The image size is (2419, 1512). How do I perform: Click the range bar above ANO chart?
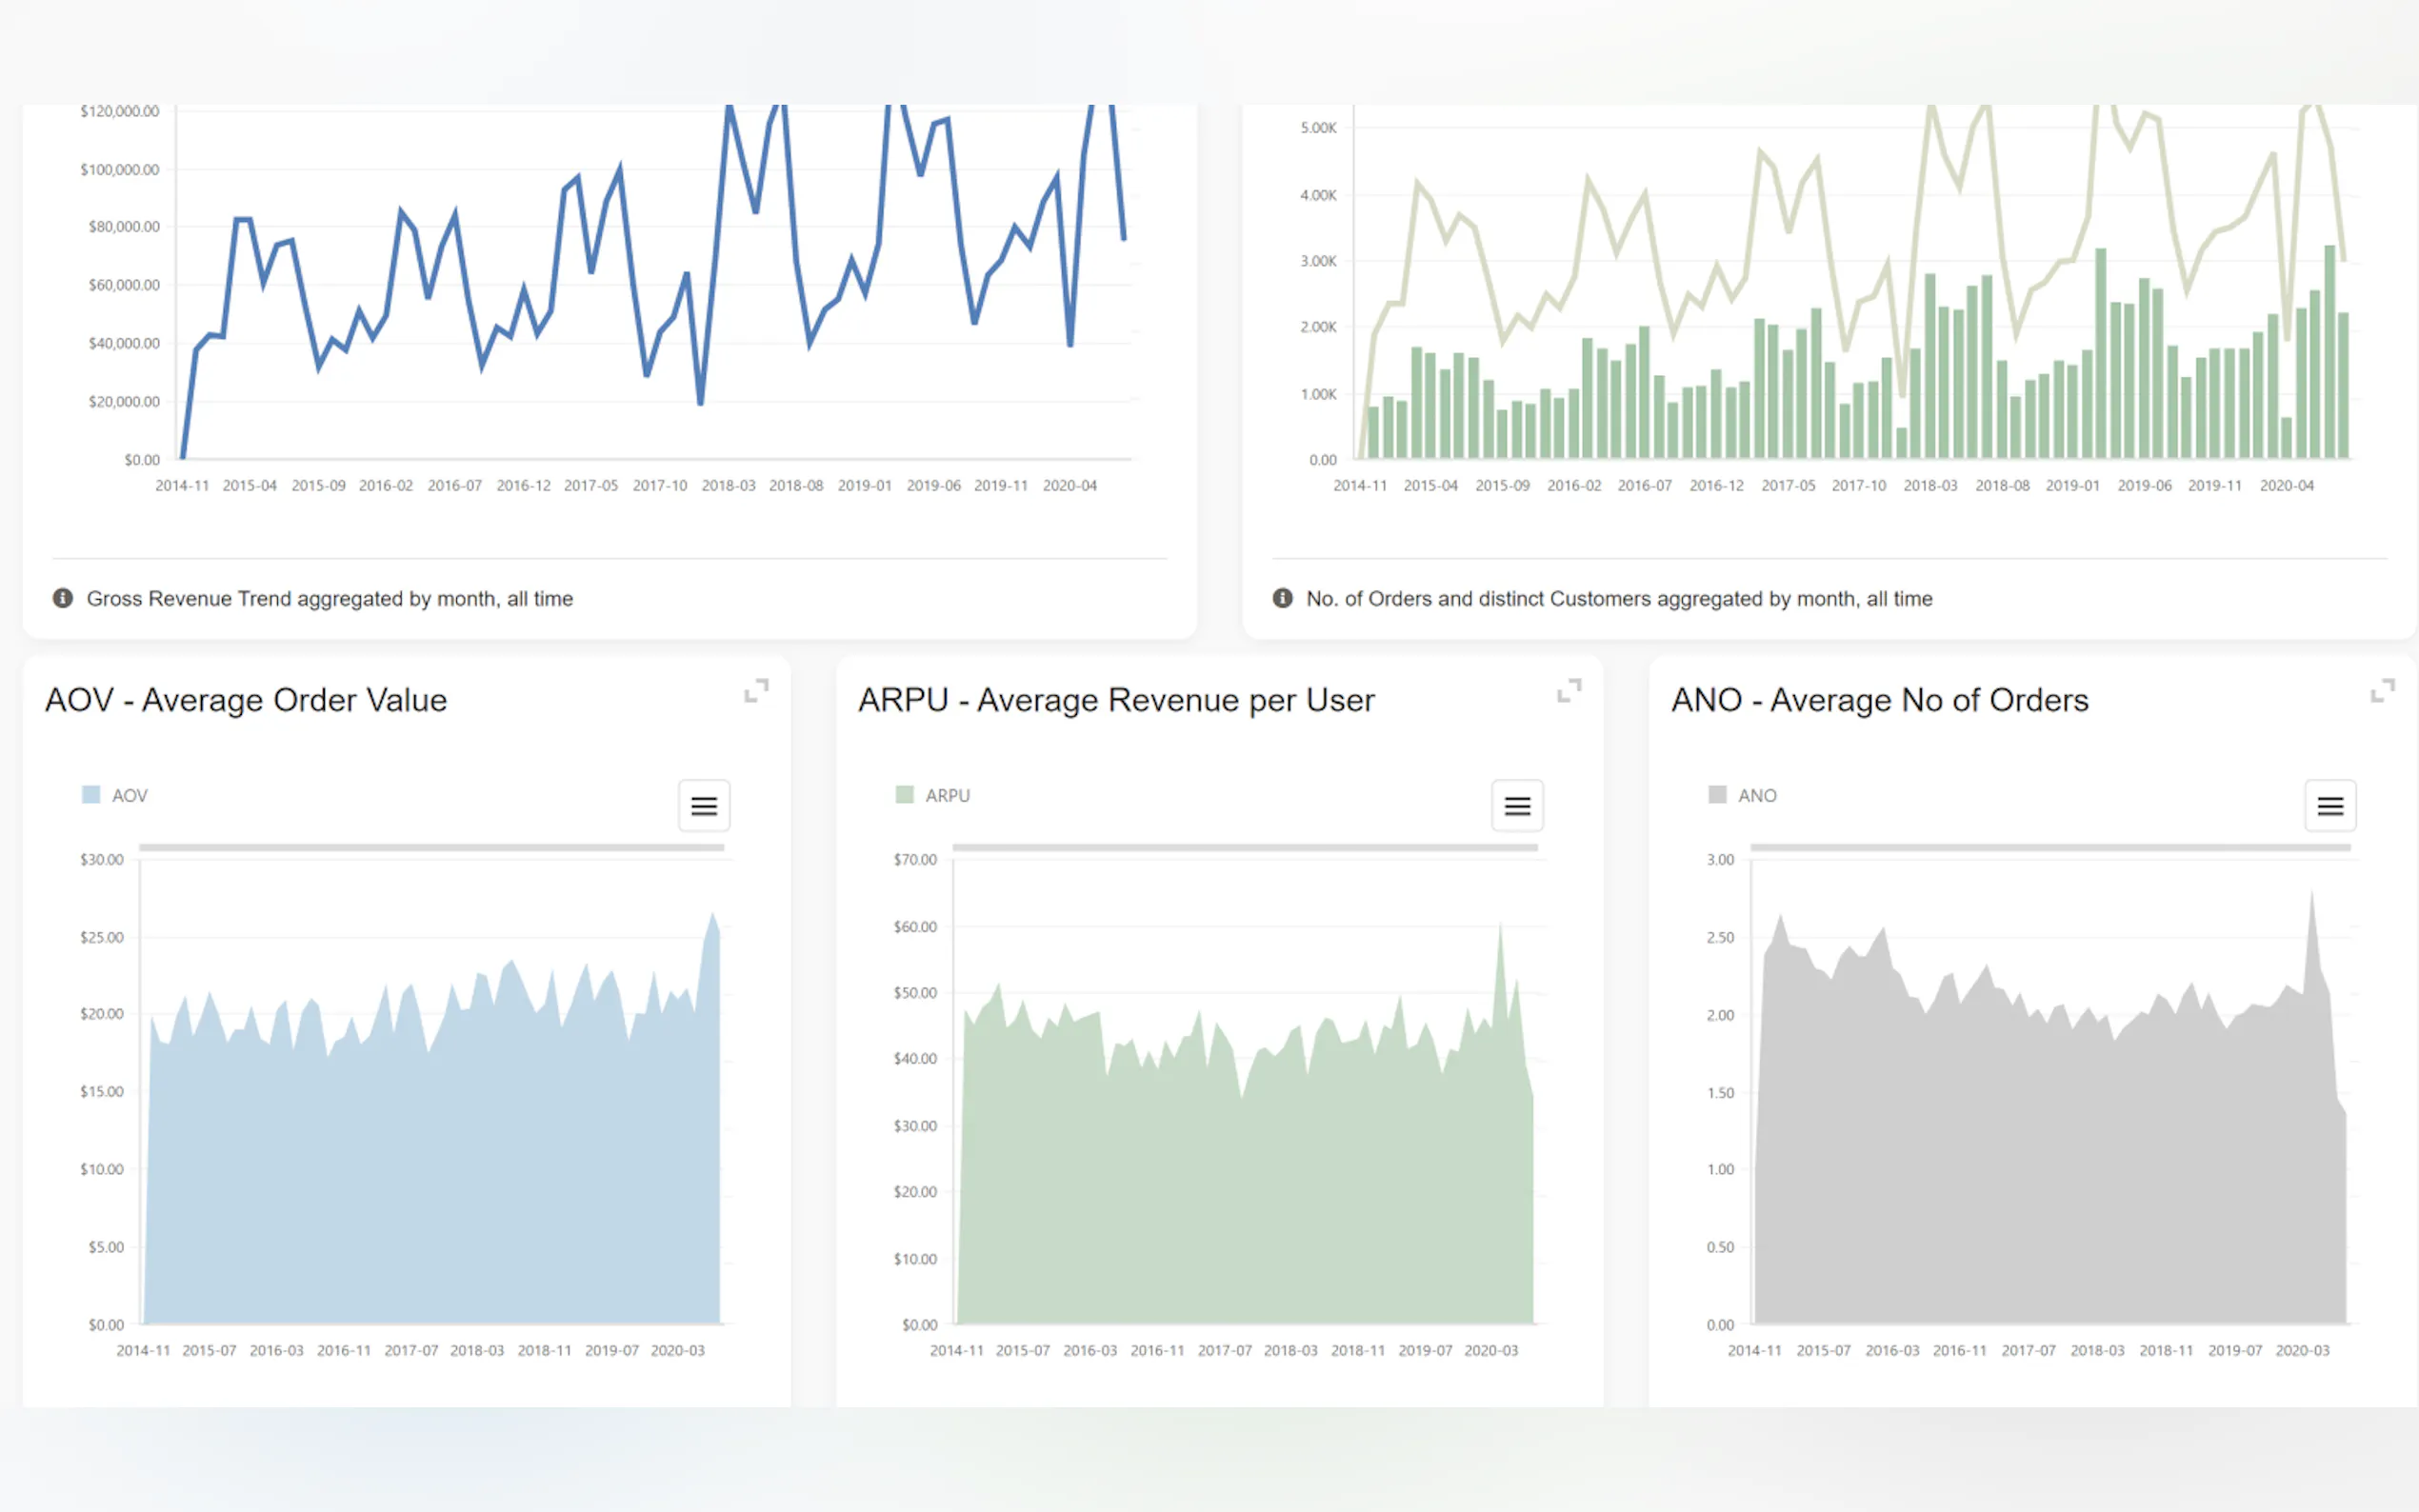point(2050,847)
